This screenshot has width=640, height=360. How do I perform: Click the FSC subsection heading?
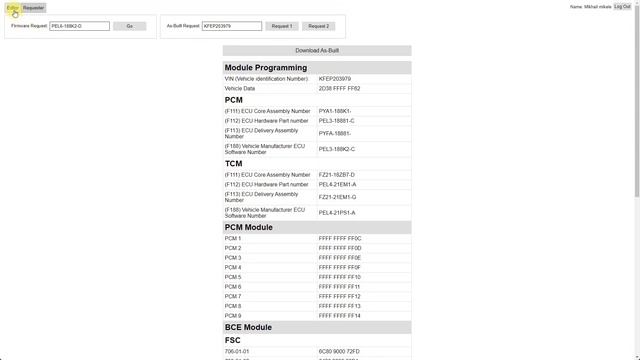[233, 340]
